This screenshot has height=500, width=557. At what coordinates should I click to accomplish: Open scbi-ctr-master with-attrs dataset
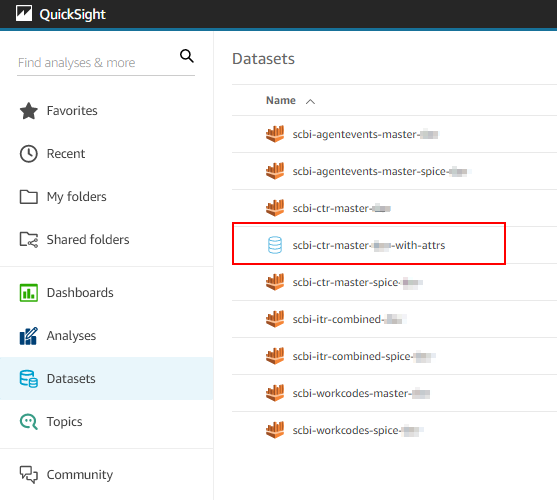click(x=369, y=245)
